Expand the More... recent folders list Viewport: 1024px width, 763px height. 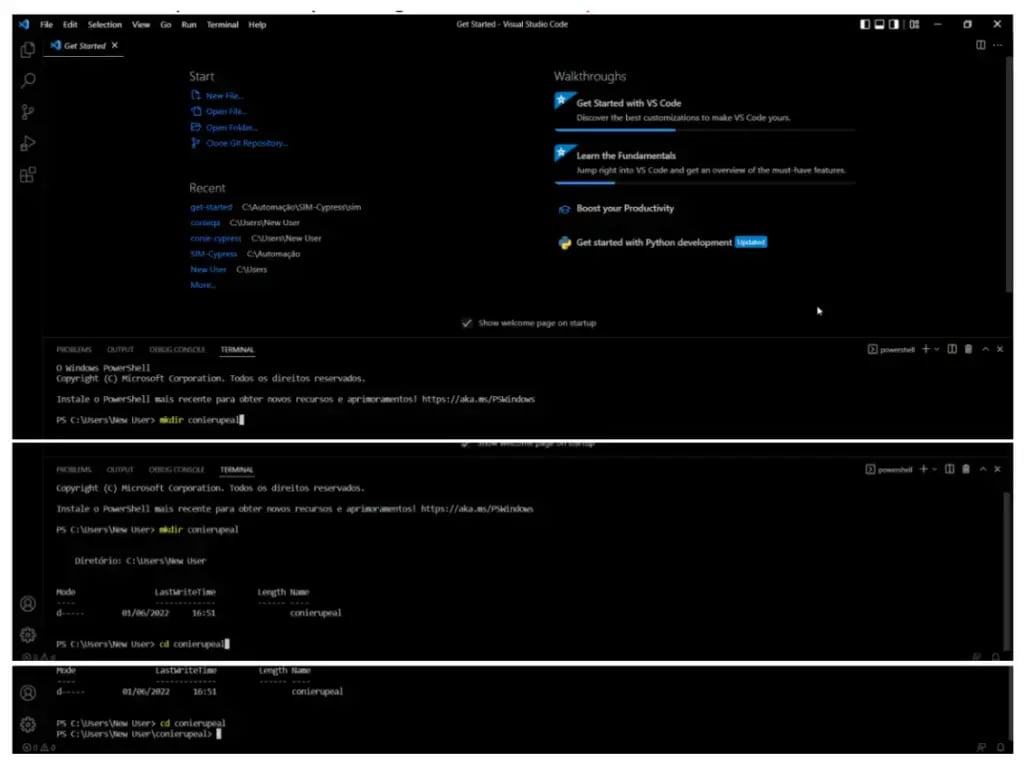[203, 285]
